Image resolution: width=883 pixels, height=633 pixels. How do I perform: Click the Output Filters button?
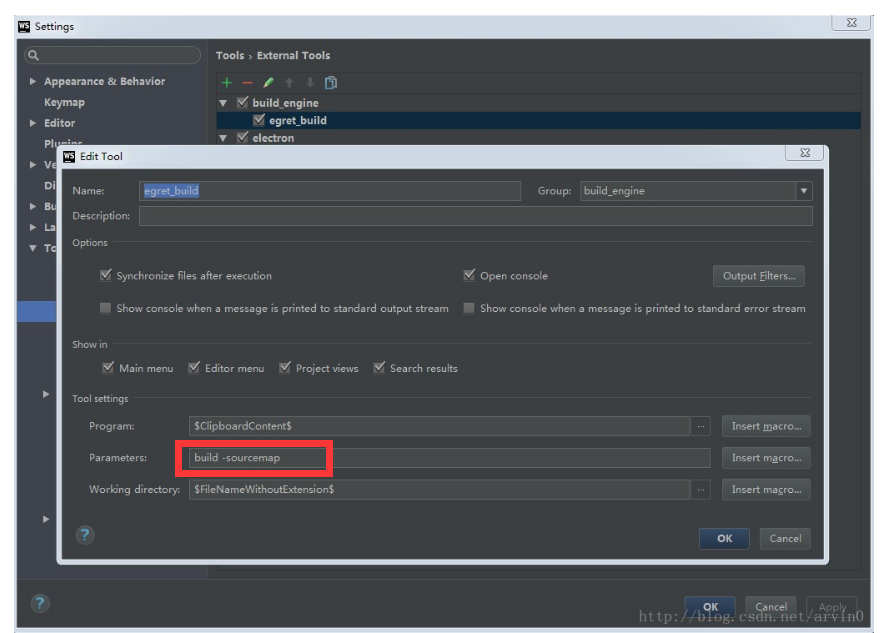[x=759, y=276]
